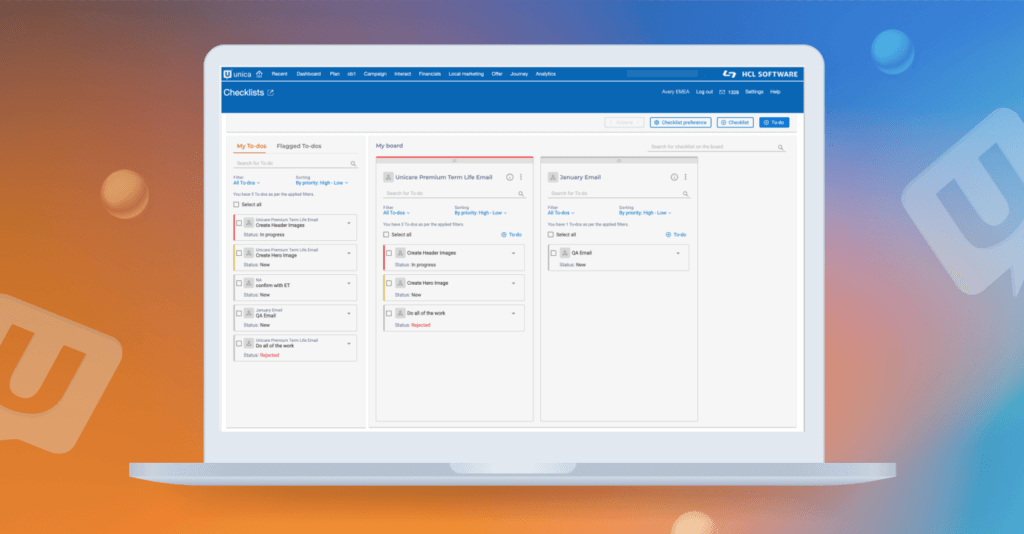Open the mail notifications envelope icon
Screen dimensions: 1024x534
click(721, 92)
